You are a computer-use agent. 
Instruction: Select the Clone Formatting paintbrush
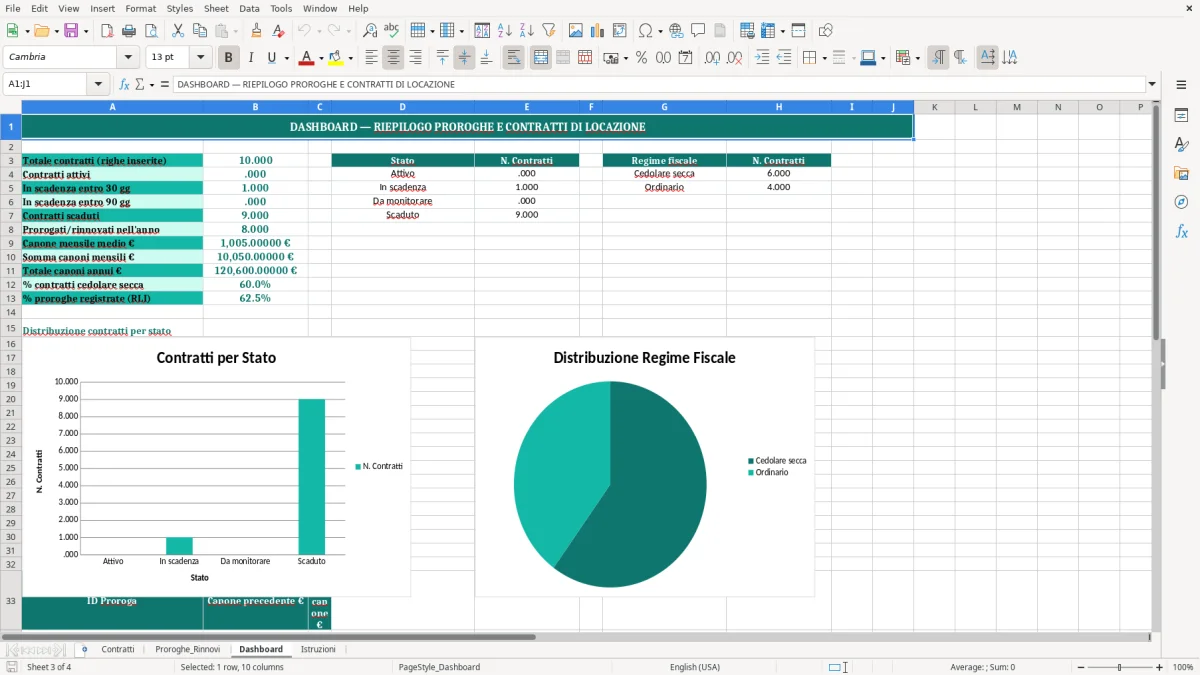(257, 31)
